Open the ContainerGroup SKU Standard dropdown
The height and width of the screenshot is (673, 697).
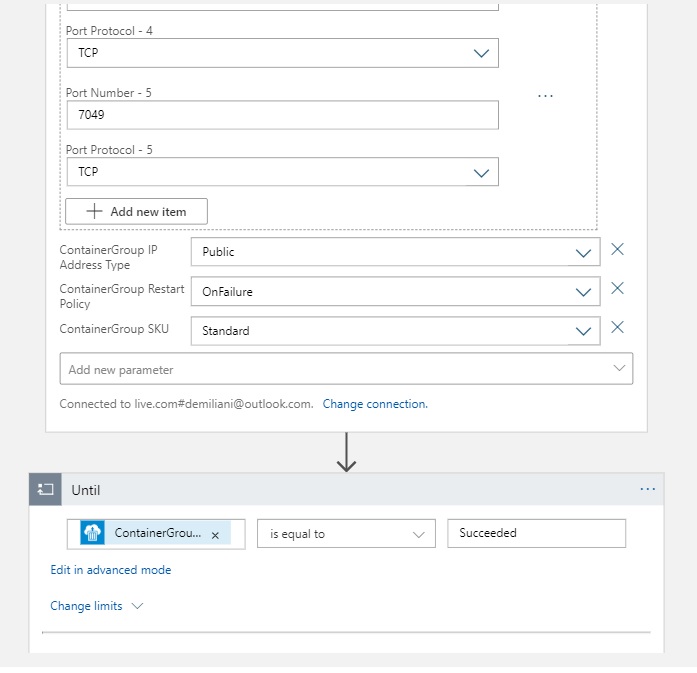point(583,331)
